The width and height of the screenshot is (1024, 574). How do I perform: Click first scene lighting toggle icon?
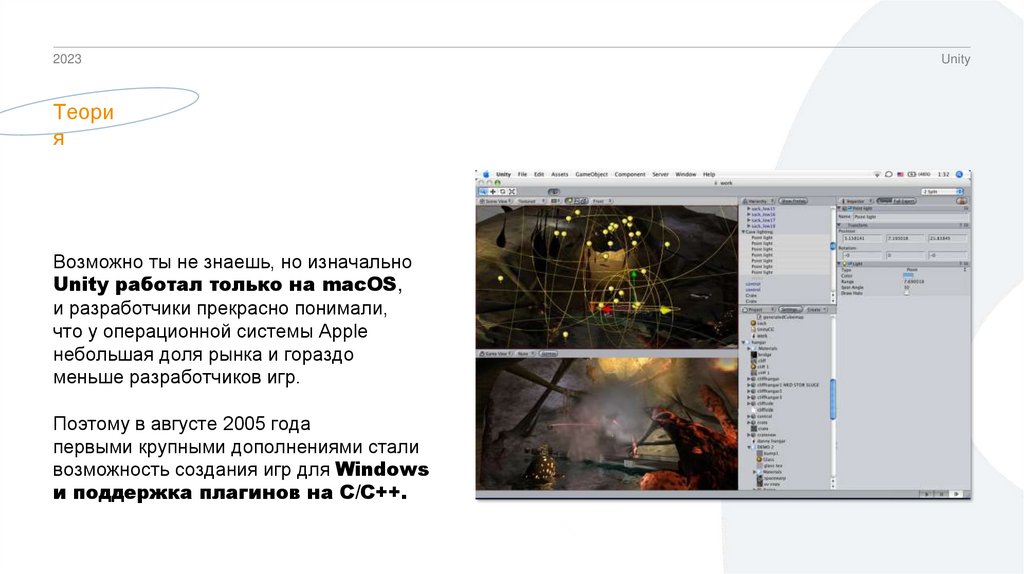[569, 201]
